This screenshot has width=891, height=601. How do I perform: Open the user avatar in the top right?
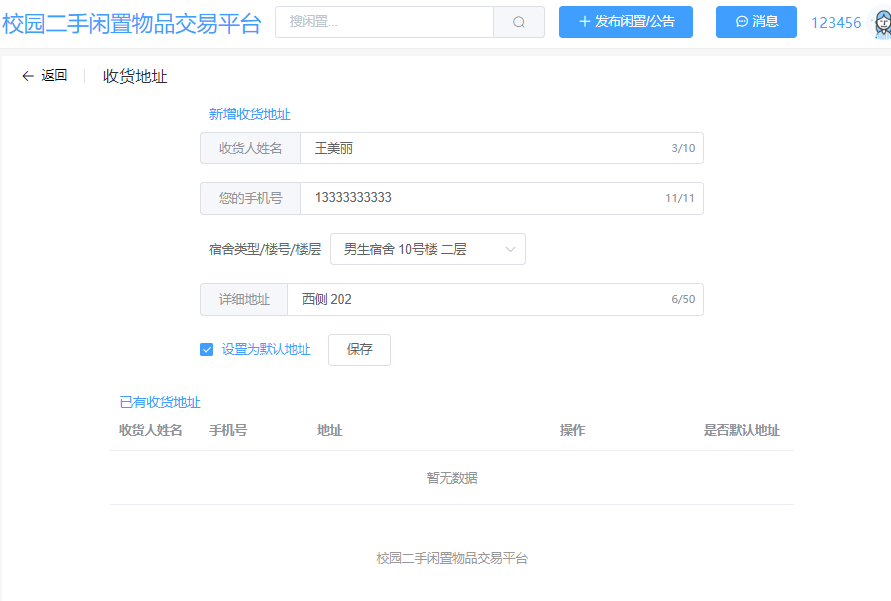coord(881,21)
